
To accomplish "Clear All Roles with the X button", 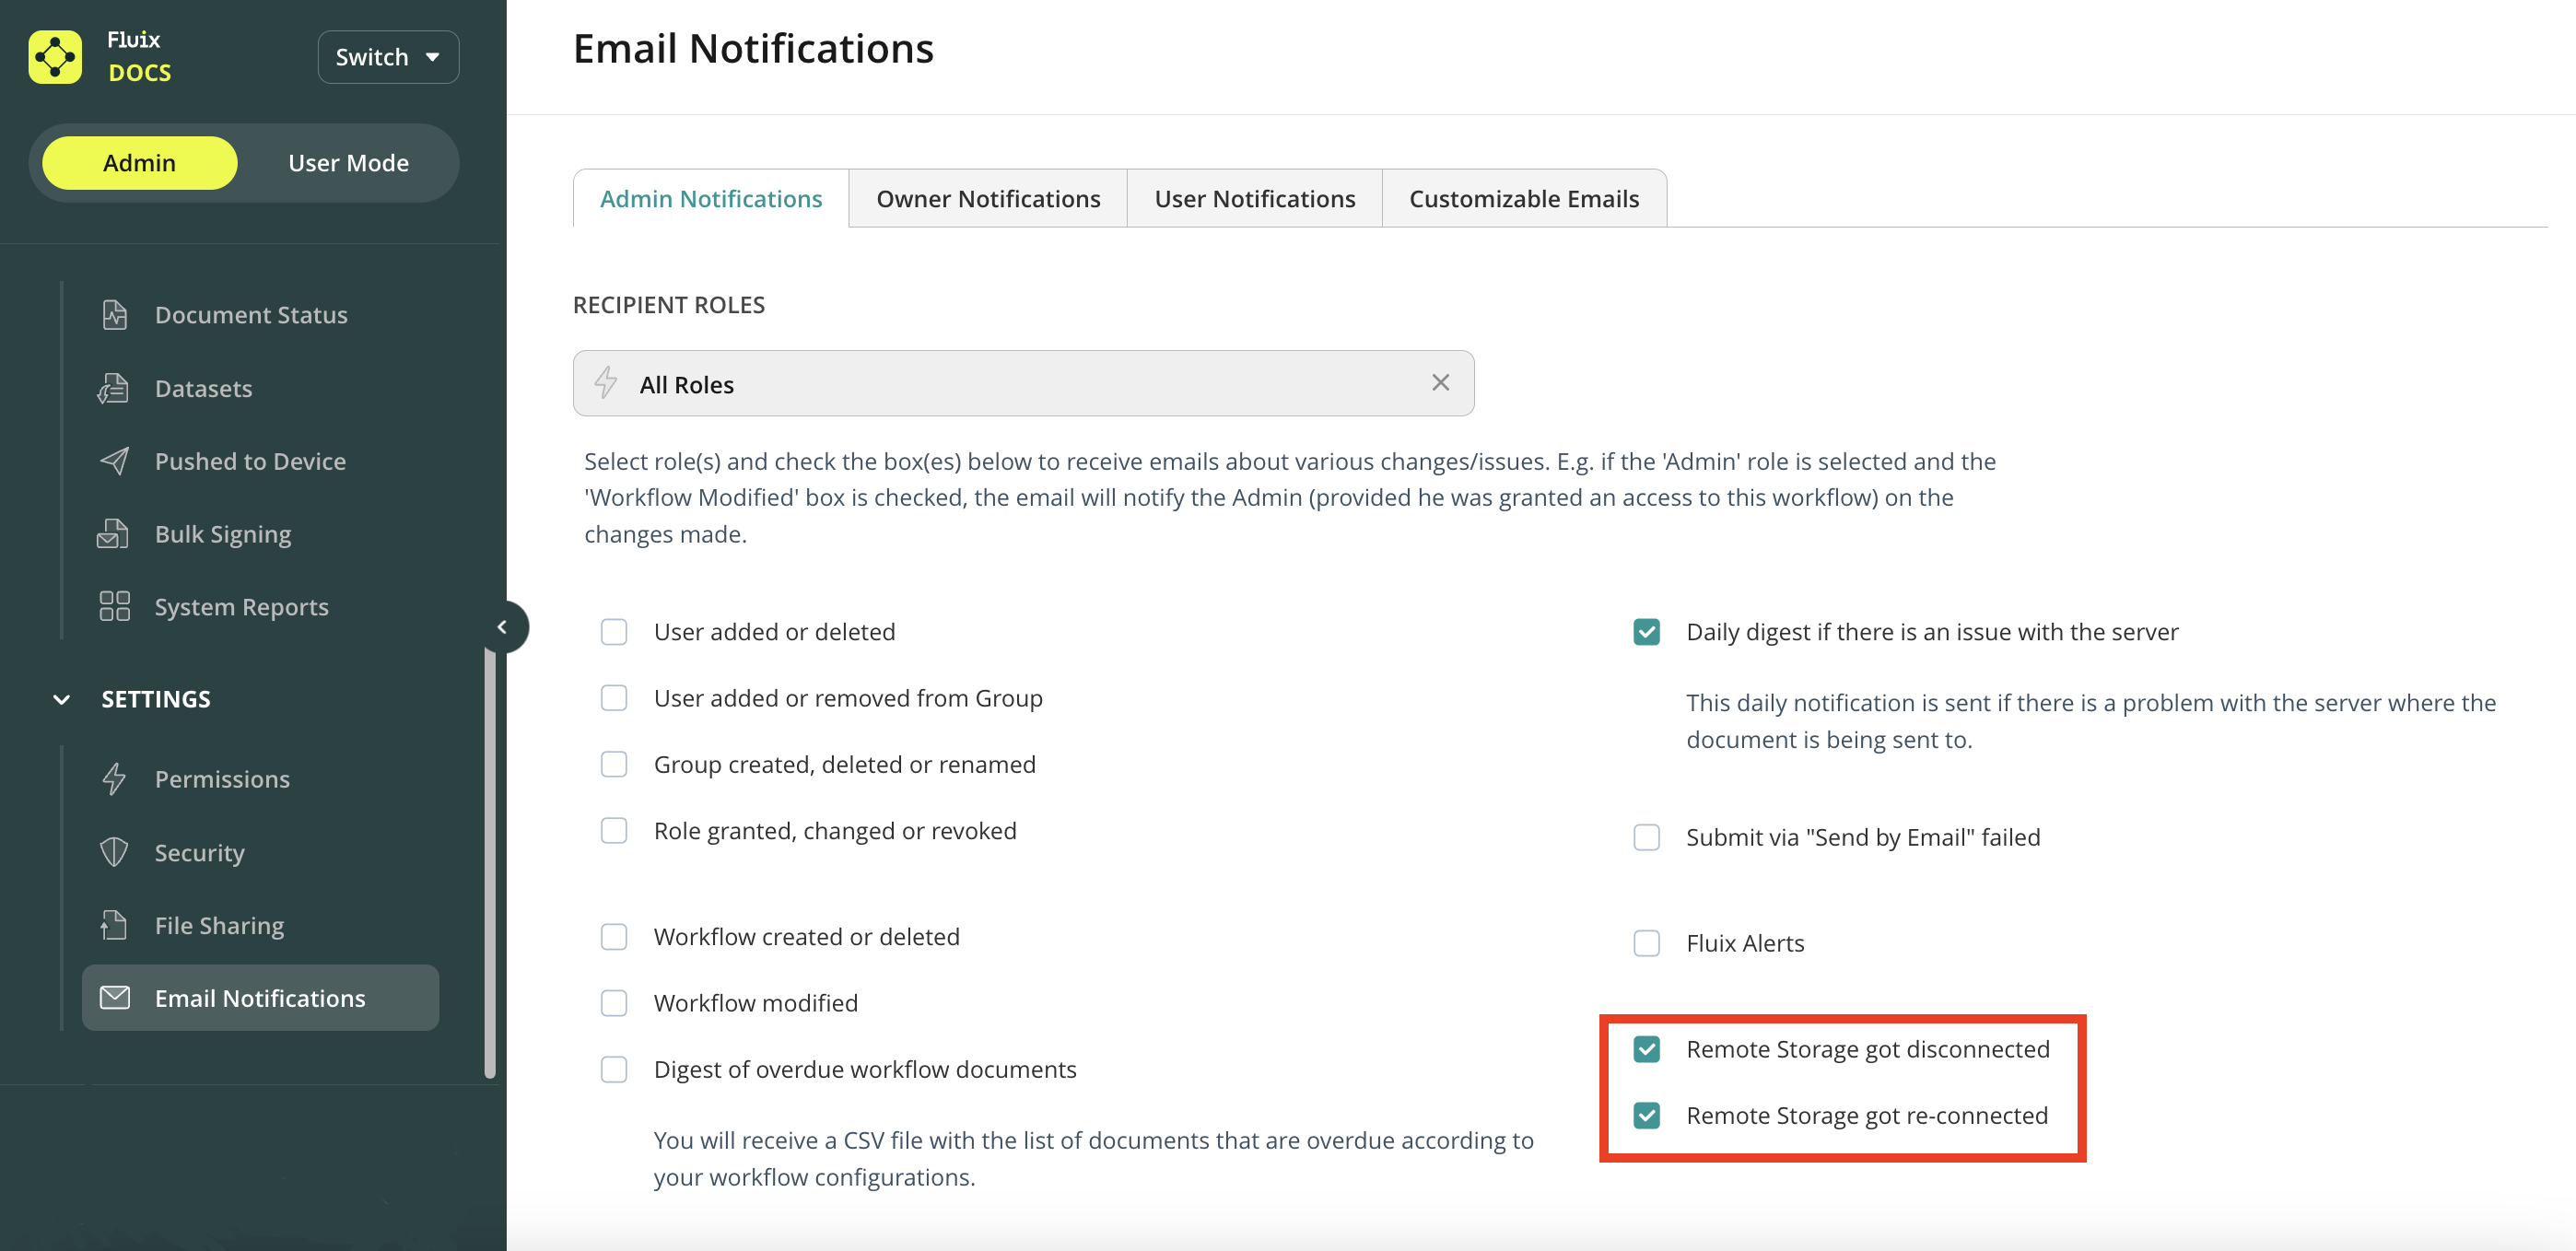I will 1440,383.
